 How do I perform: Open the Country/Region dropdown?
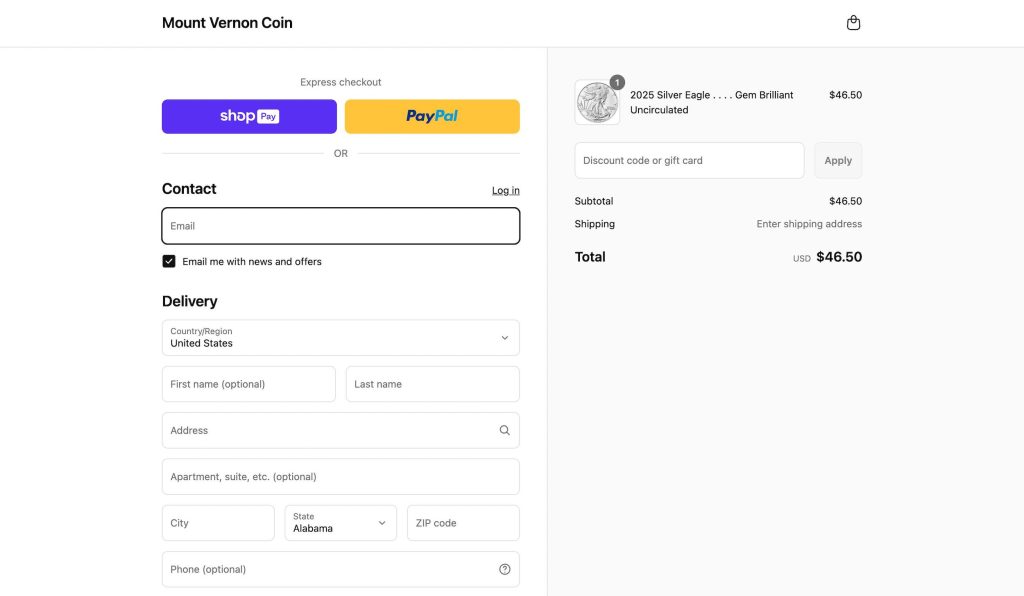pos(340,338)
